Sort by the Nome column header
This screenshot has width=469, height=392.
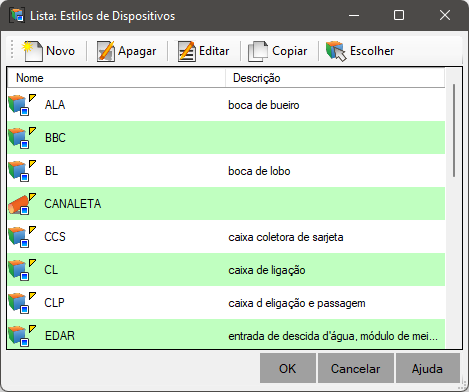[116, 78]
